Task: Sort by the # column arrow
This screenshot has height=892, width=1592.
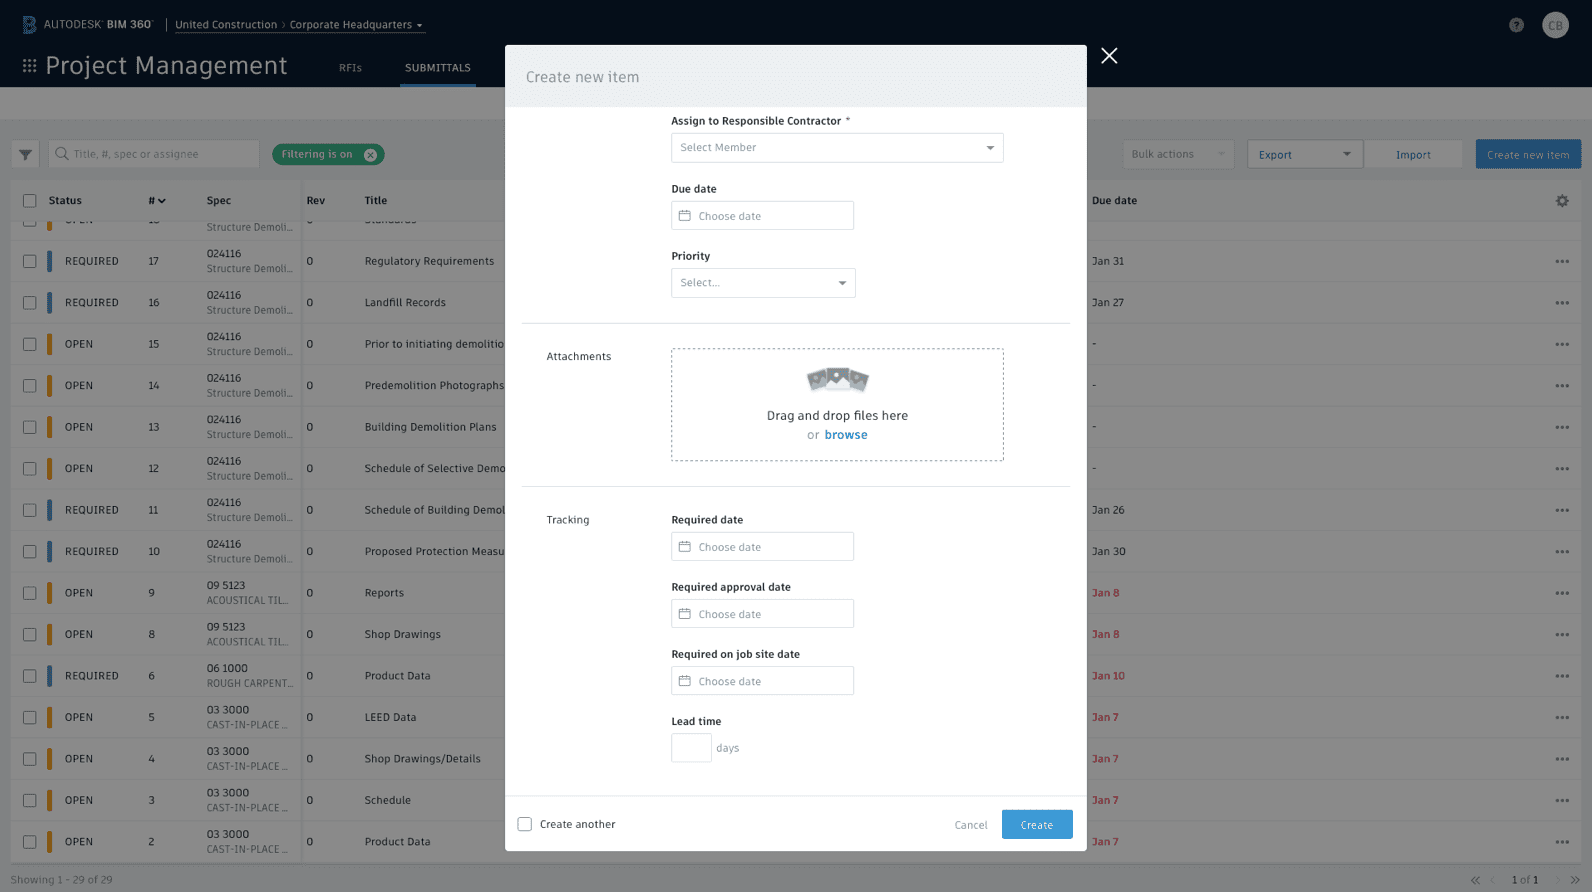Action: click(x=162, y=201)
